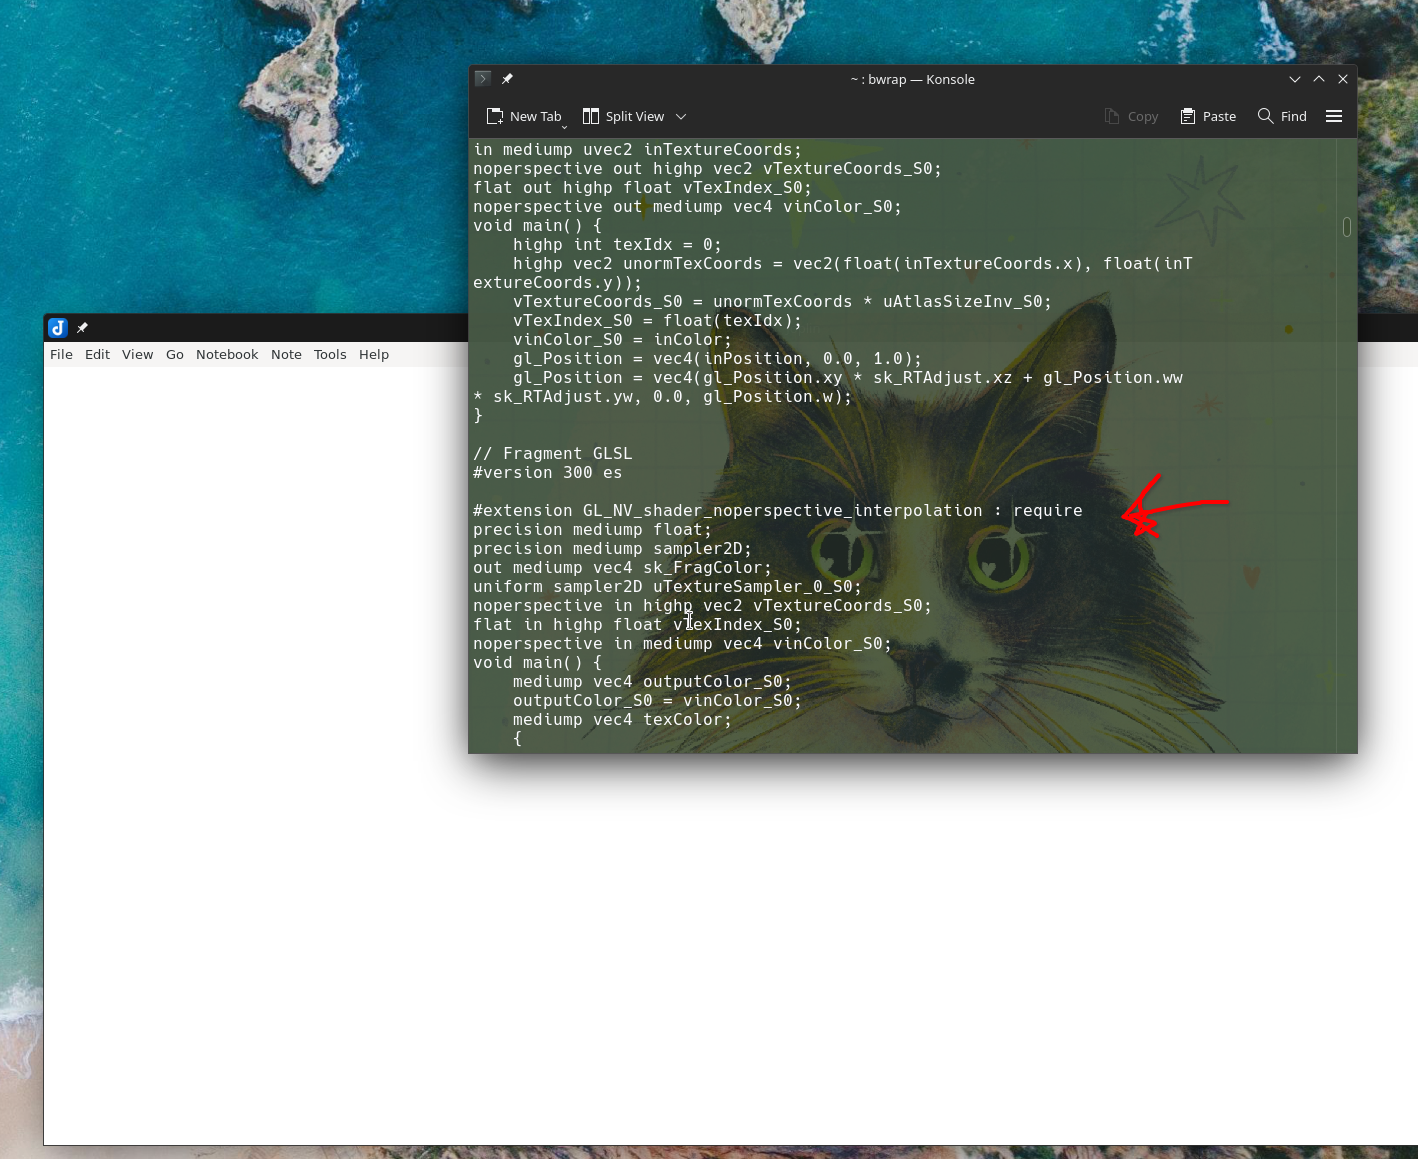The height and width of the screenshot is (1159, 1418).
Task: Click the Copy button in toolbar
Action: (1131, 116)
